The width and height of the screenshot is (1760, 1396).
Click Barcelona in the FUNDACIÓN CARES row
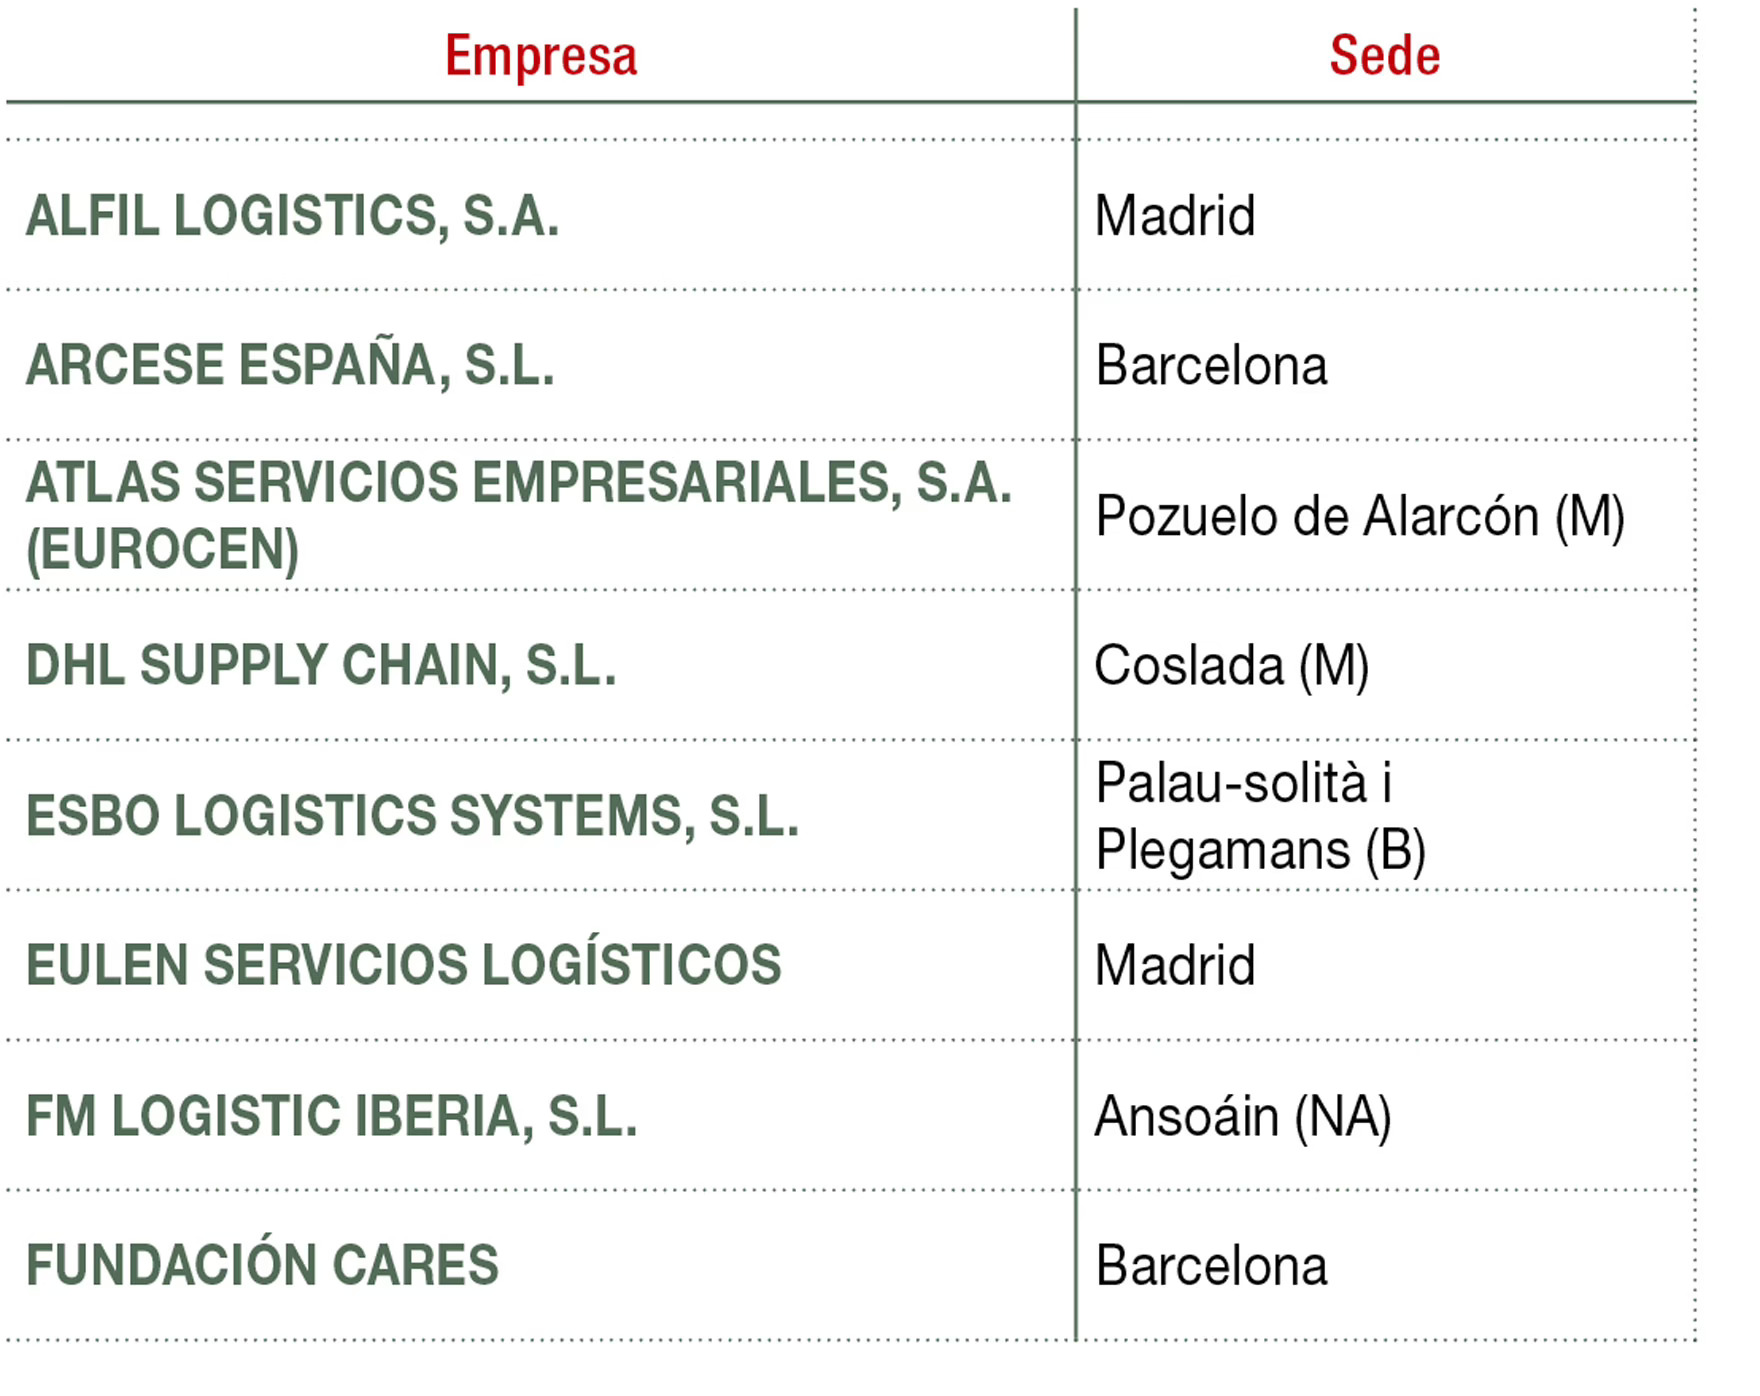(1211, 1267)
